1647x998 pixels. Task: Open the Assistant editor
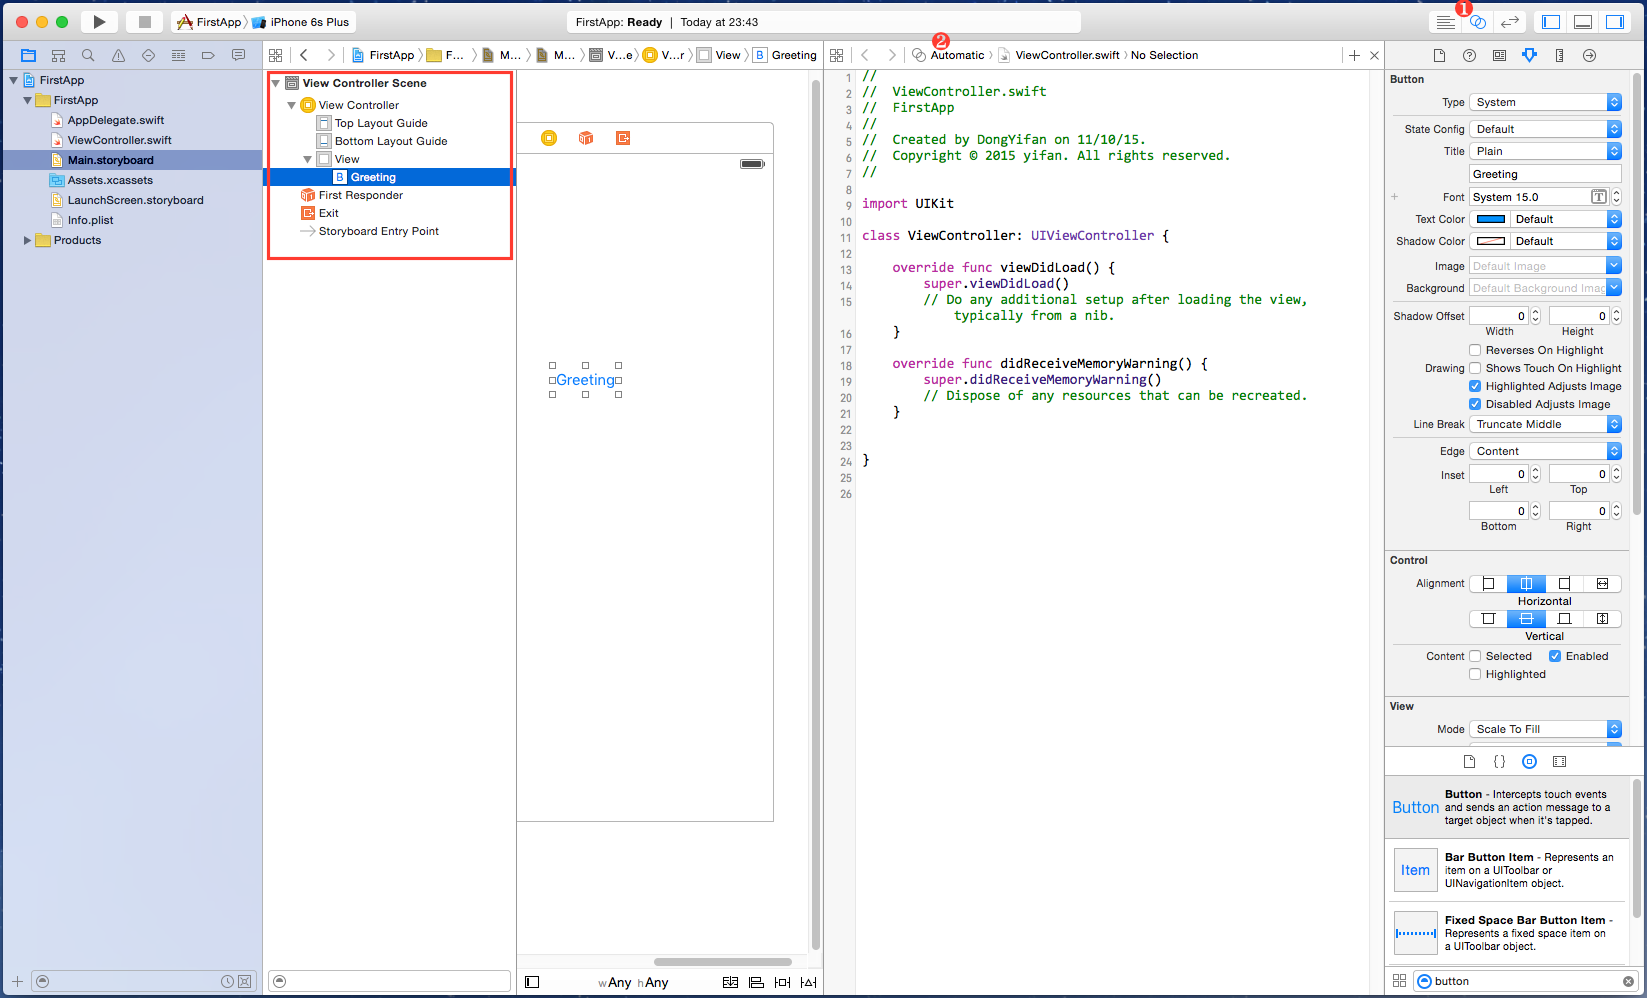1477,22
